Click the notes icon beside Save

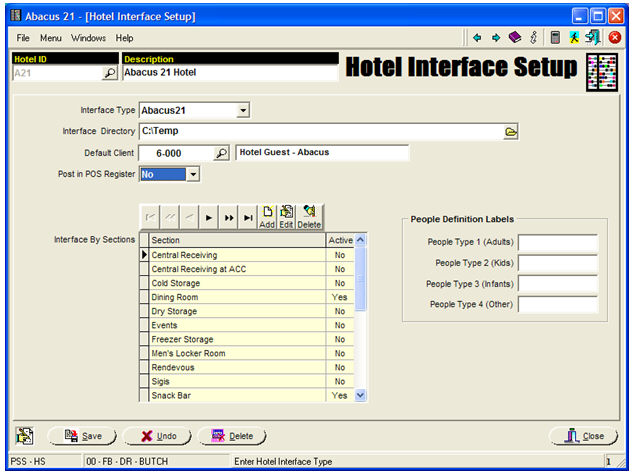(x=25, y=436)
